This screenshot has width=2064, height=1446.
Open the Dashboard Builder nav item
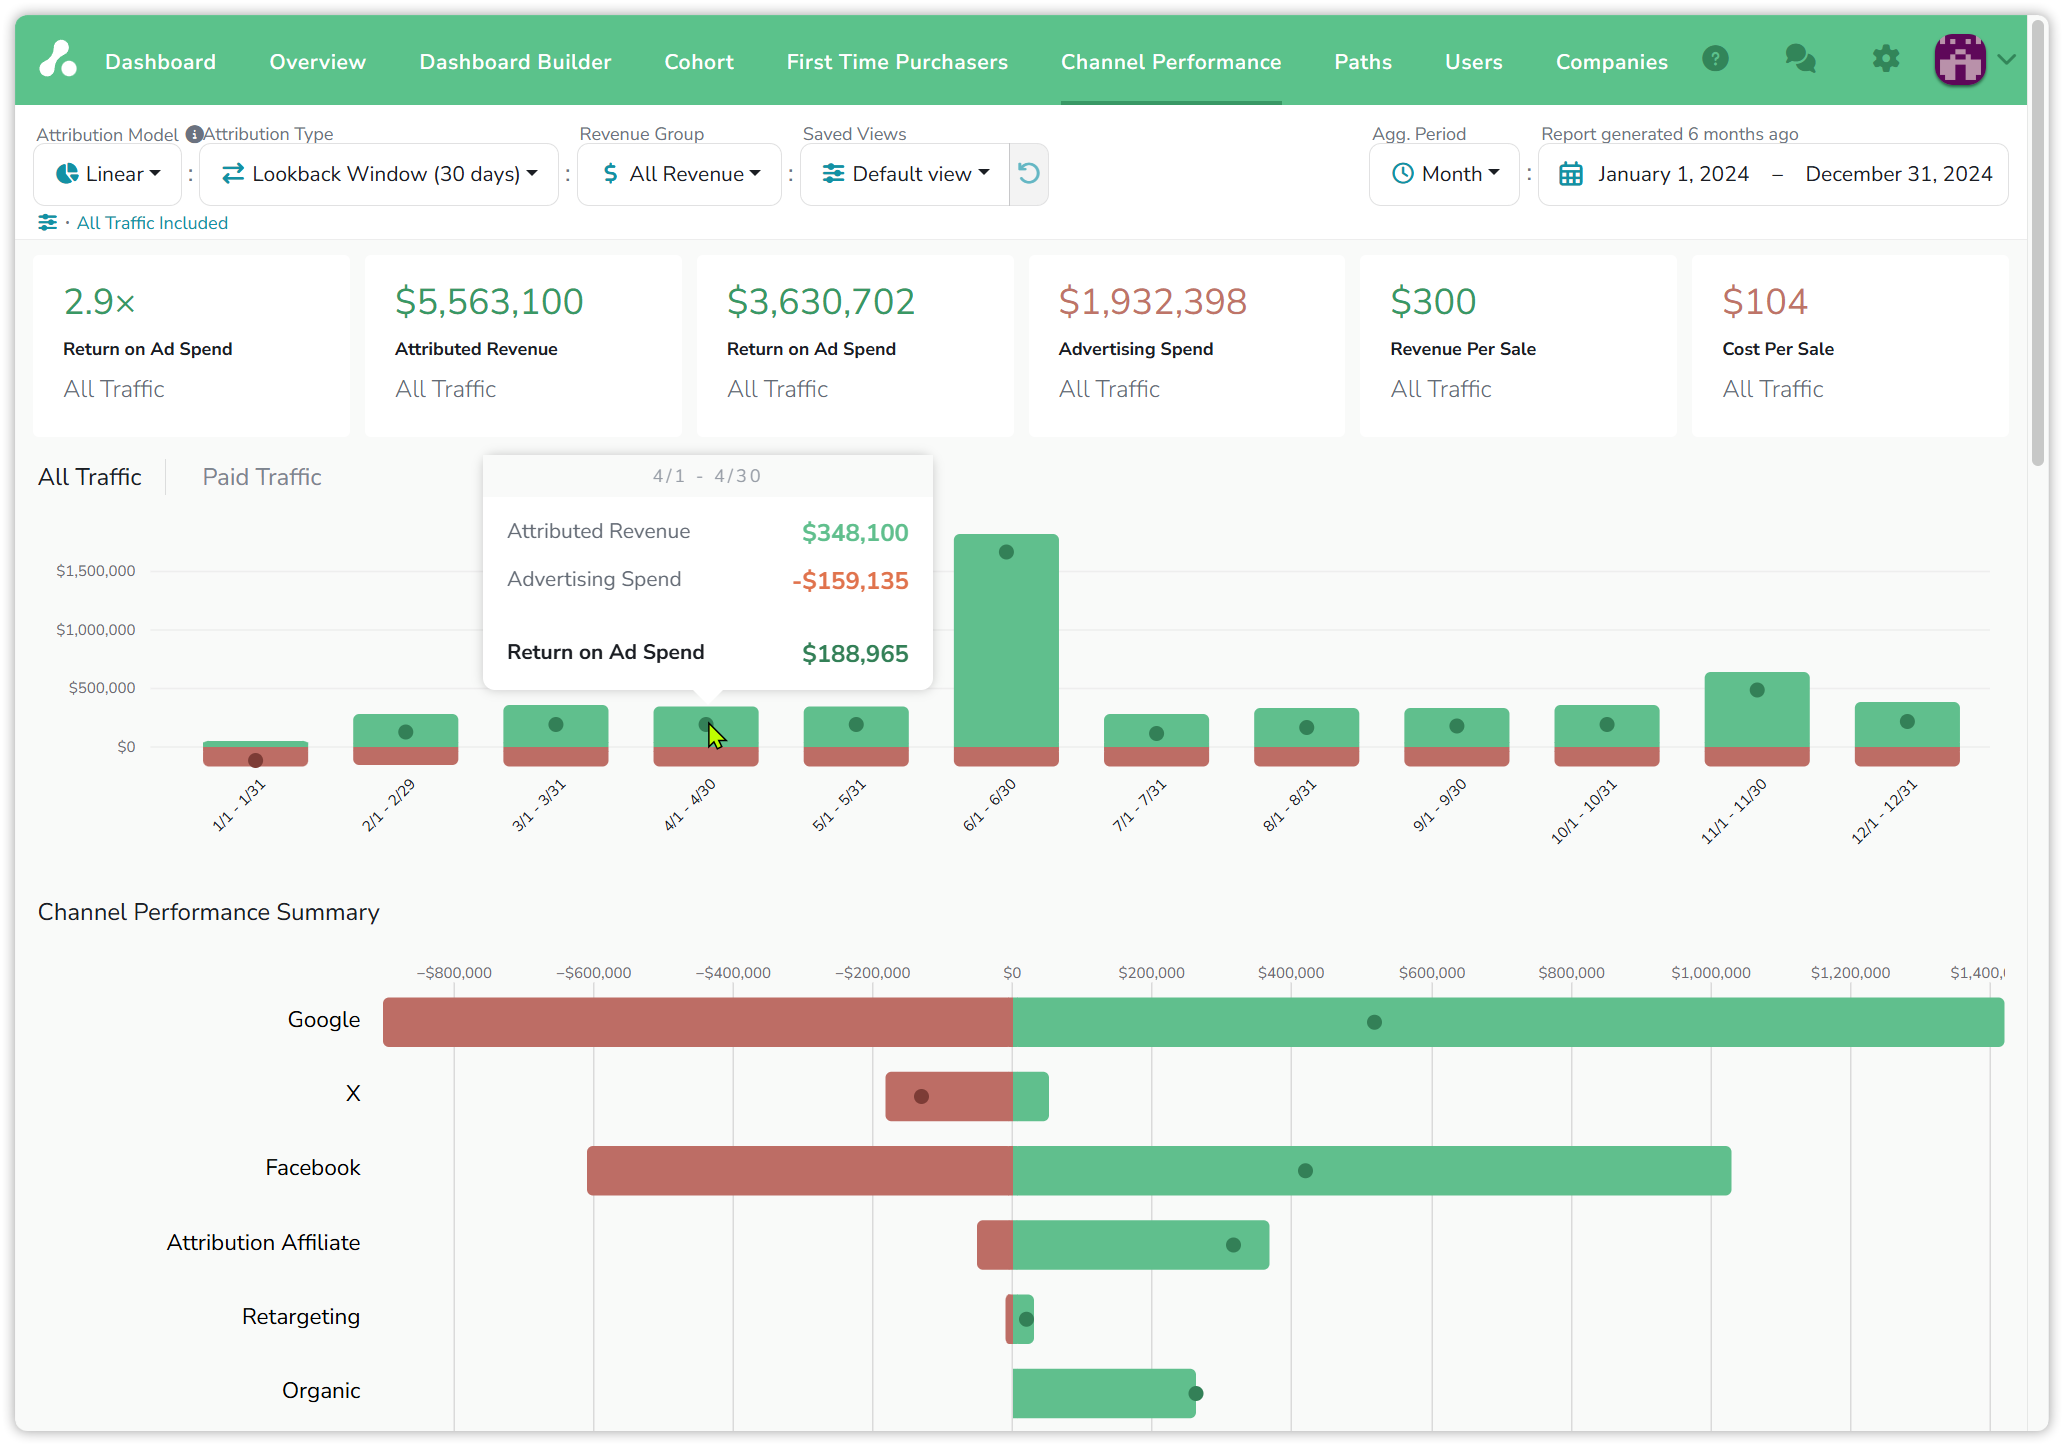515,62
